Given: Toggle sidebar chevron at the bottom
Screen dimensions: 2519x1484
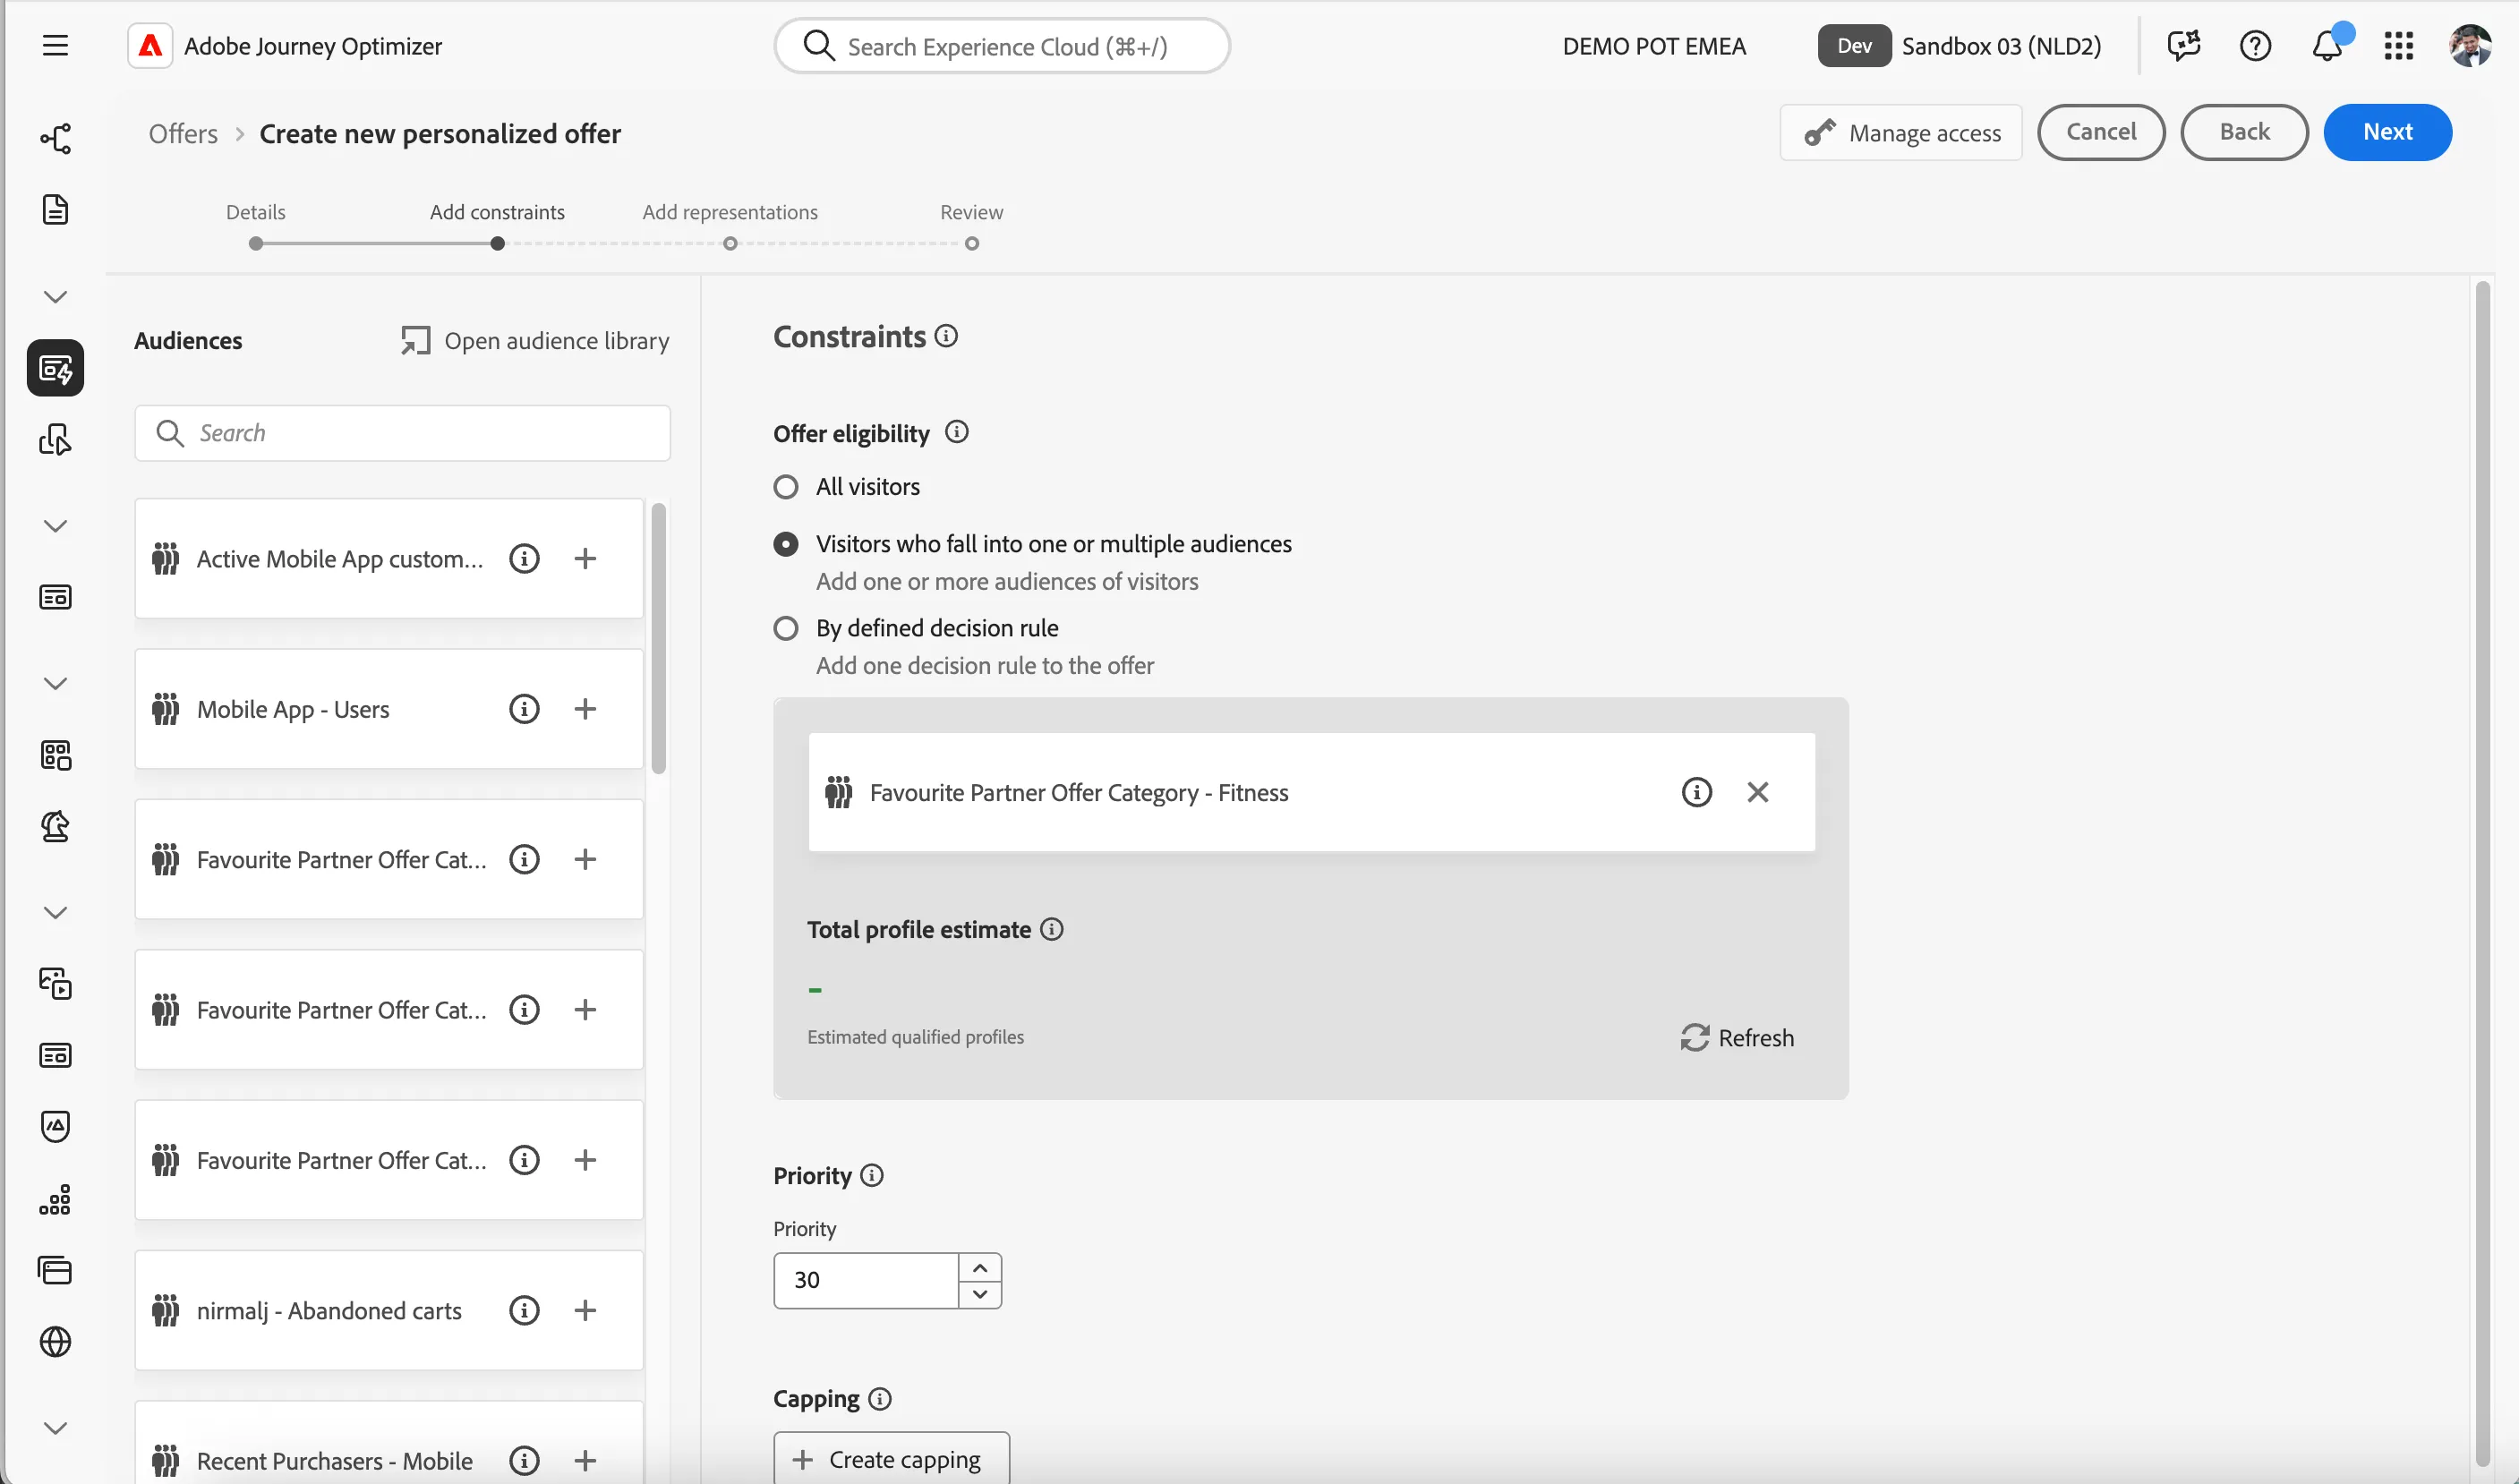Looking at the screenshot, I should coord(55,1428).
